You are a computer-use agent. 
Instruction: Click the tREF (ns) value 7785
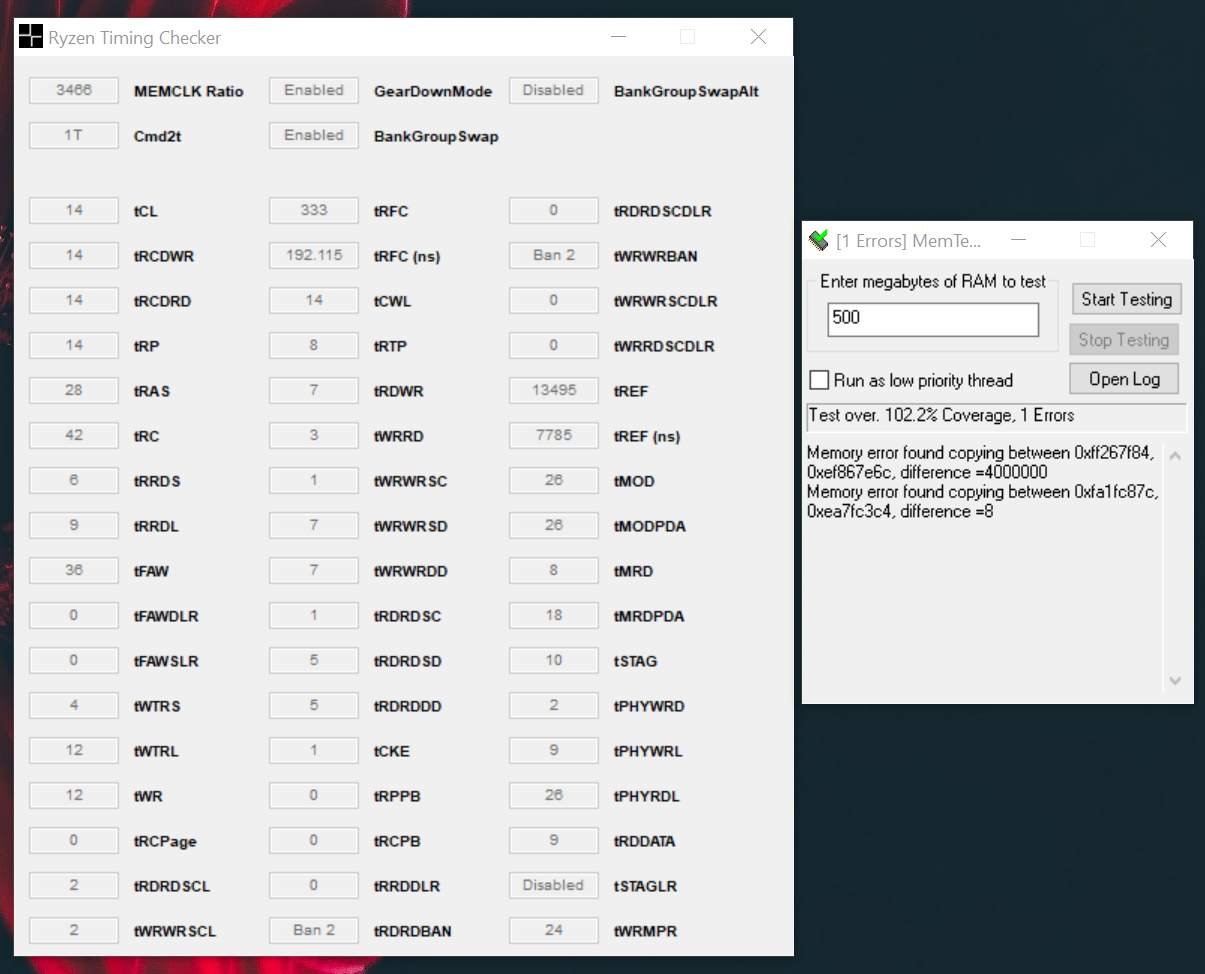click(554, 435)
